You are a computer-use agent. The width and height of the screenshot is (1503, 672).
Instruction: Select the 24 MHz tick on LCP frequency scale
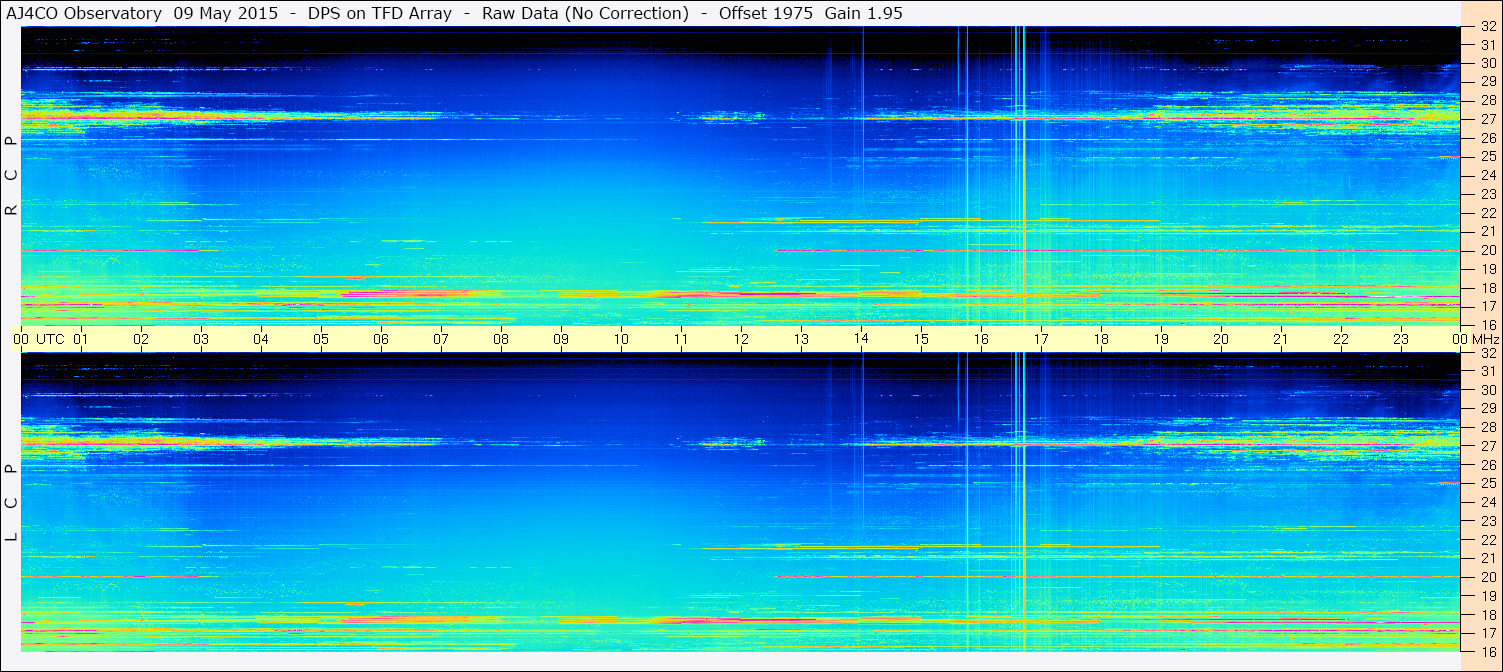[1488, 502]
